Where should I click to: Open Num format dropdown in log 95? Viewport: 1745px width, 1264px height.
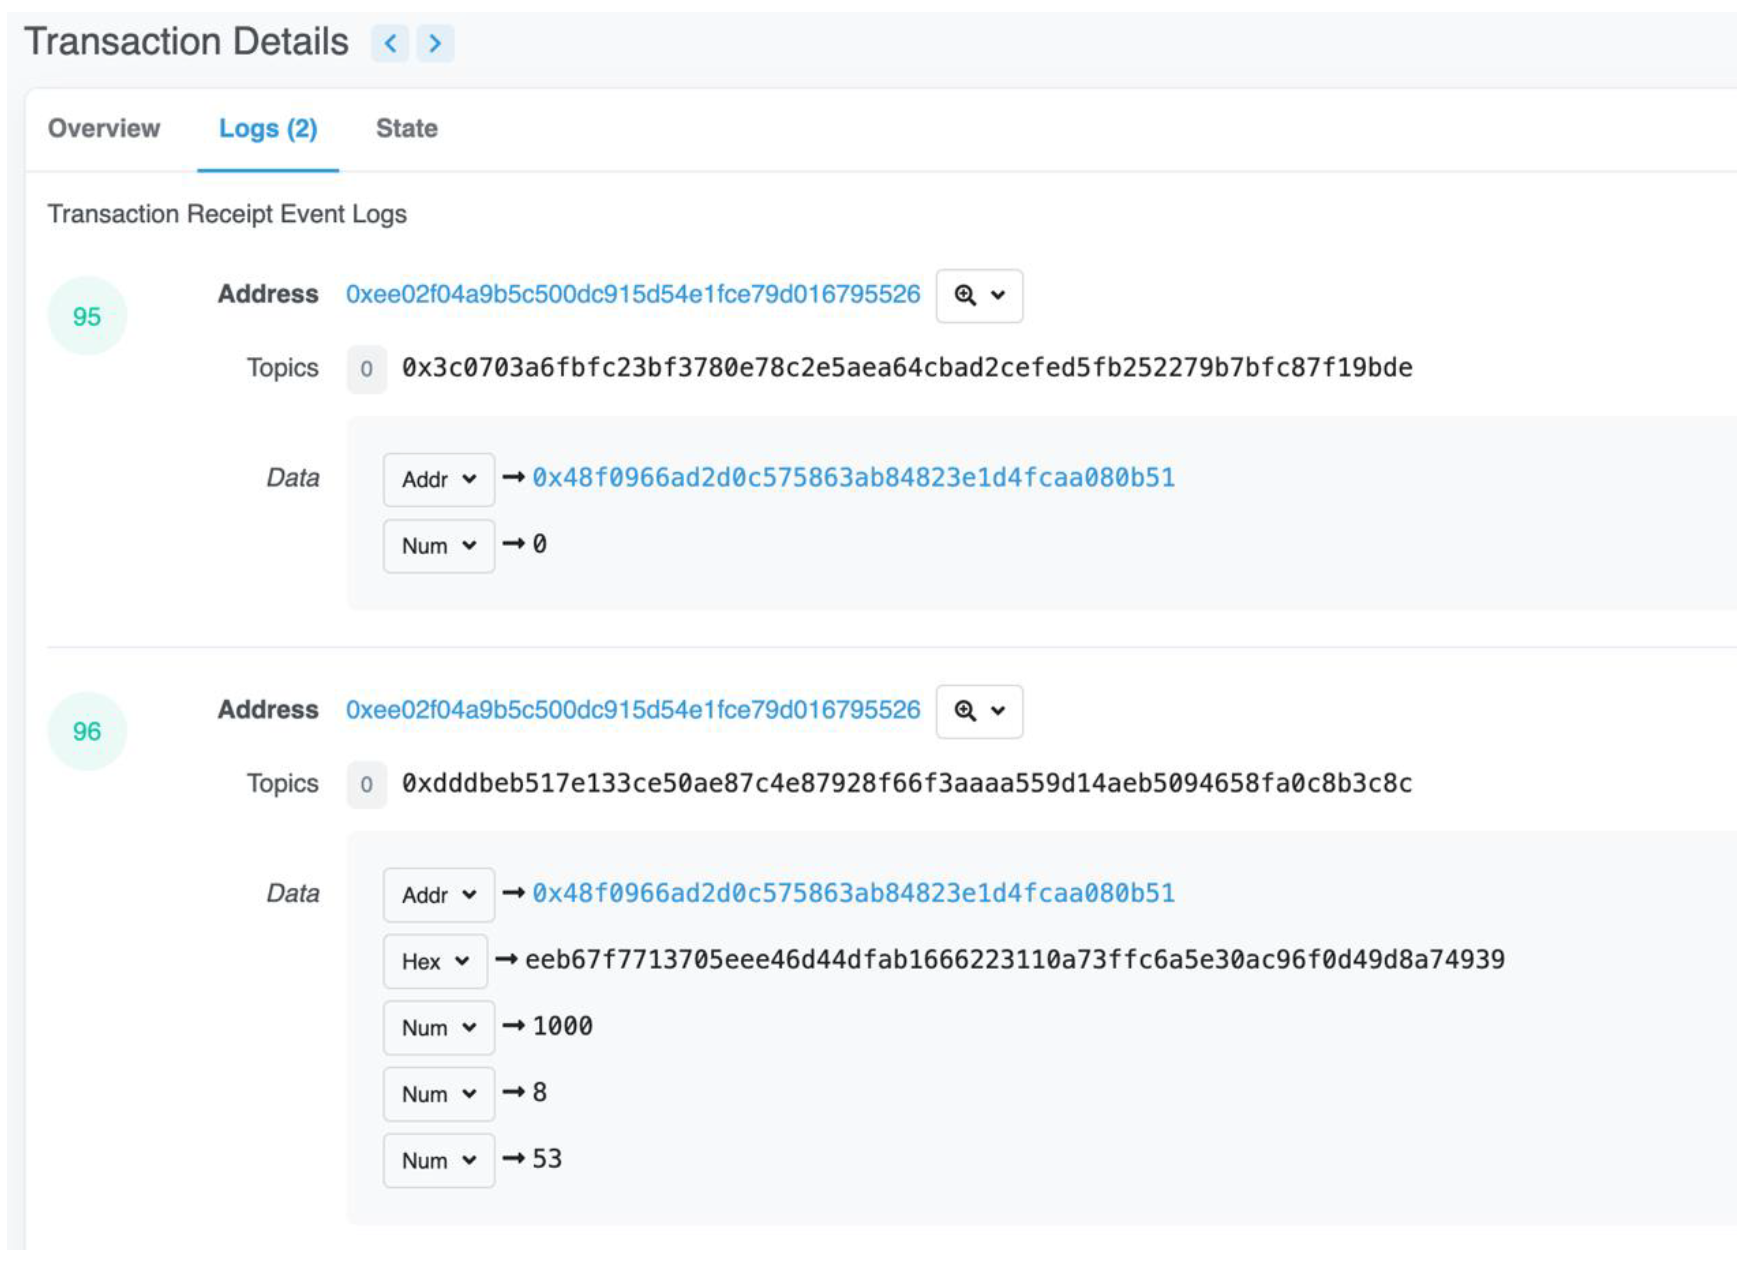click(x=438, y=546)
